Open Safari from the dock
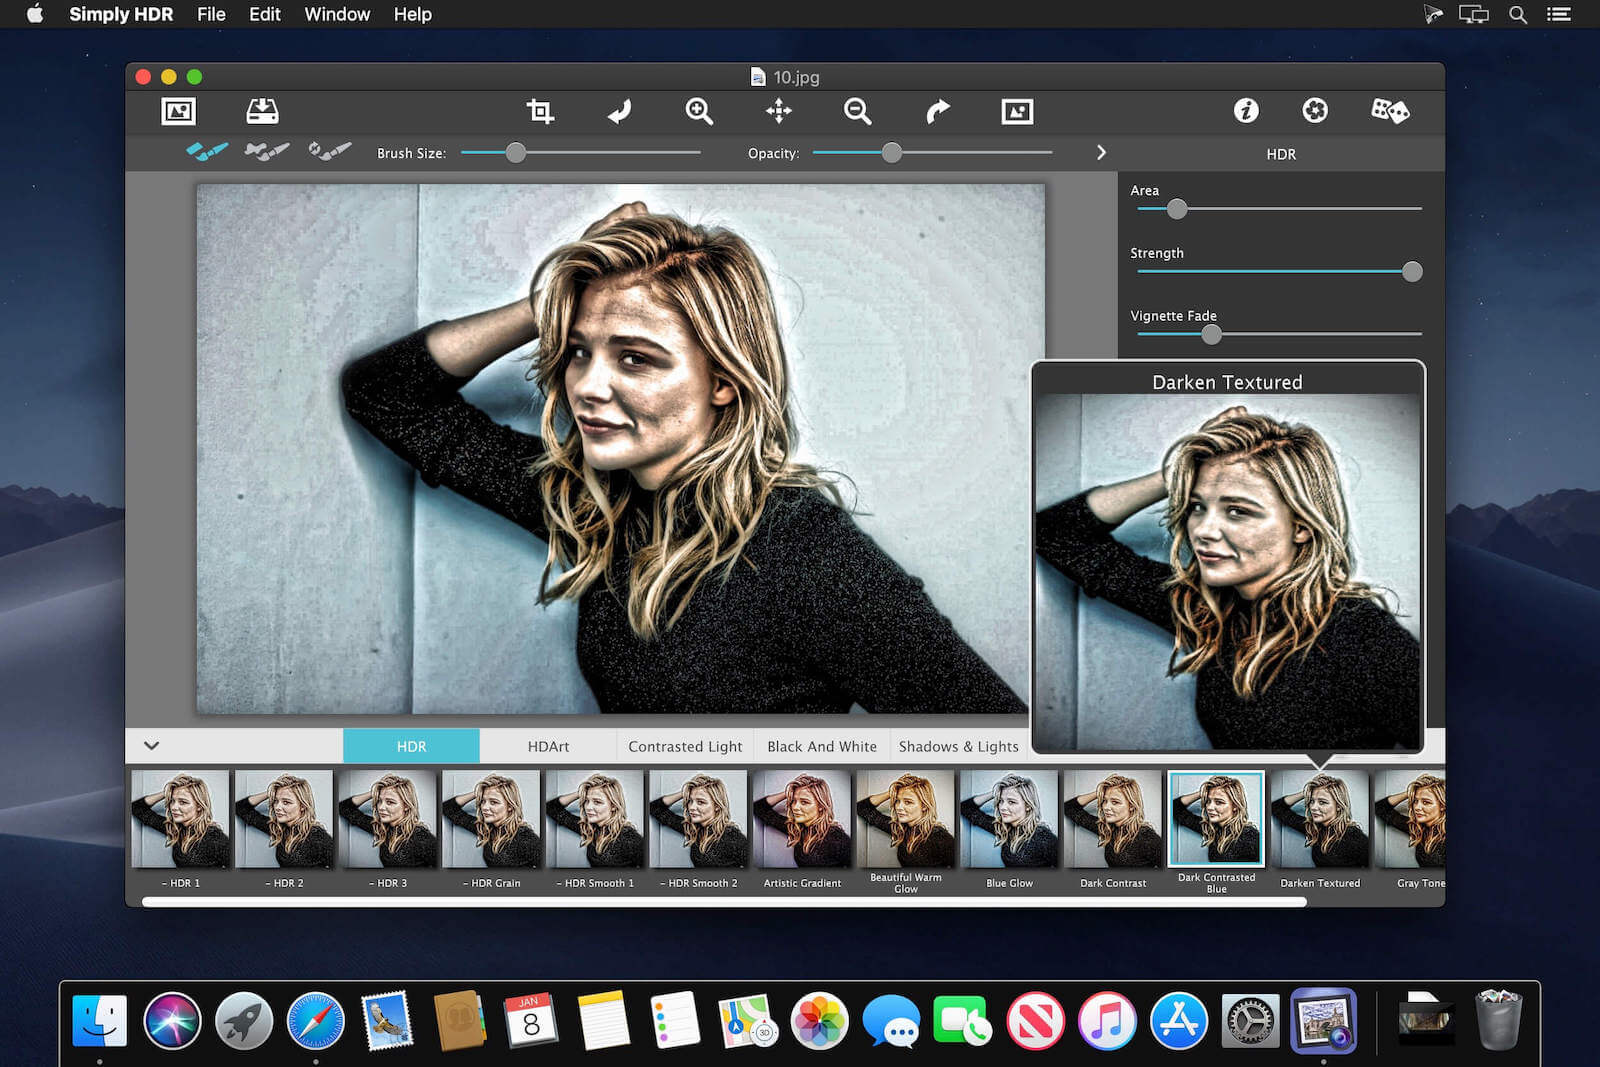Viewport: 1600px width, 1067px height. (315, 1021)
